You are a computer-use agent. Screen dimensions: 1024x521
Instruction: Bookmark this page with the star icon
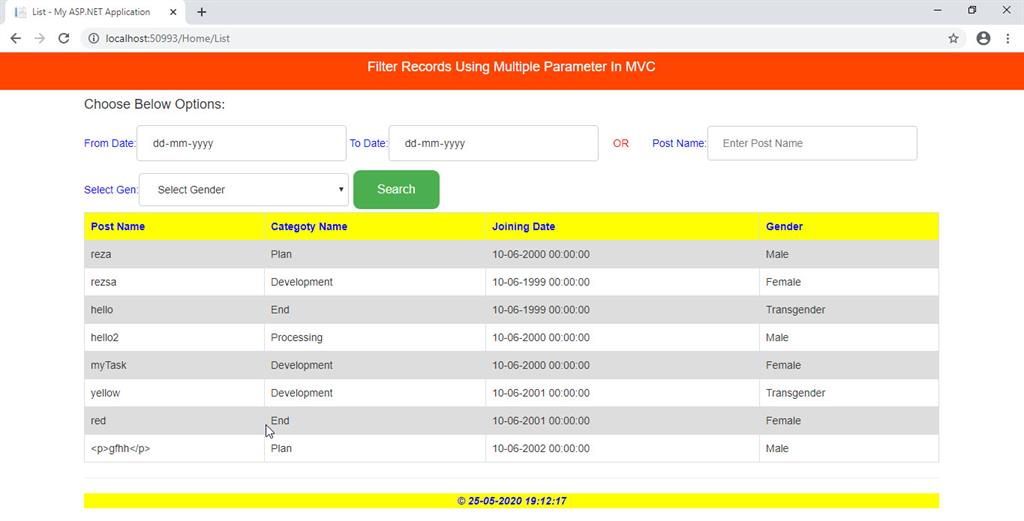[953, 39]
